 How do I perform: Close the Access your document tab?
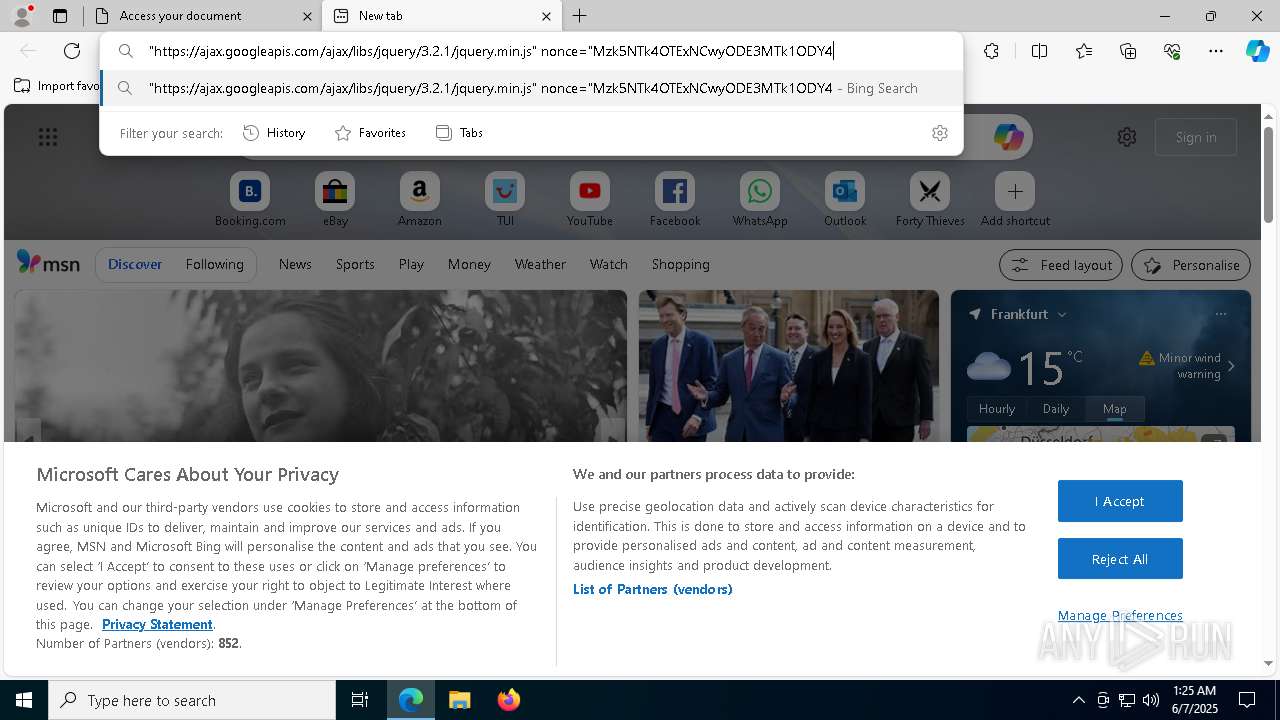point(307,16)
